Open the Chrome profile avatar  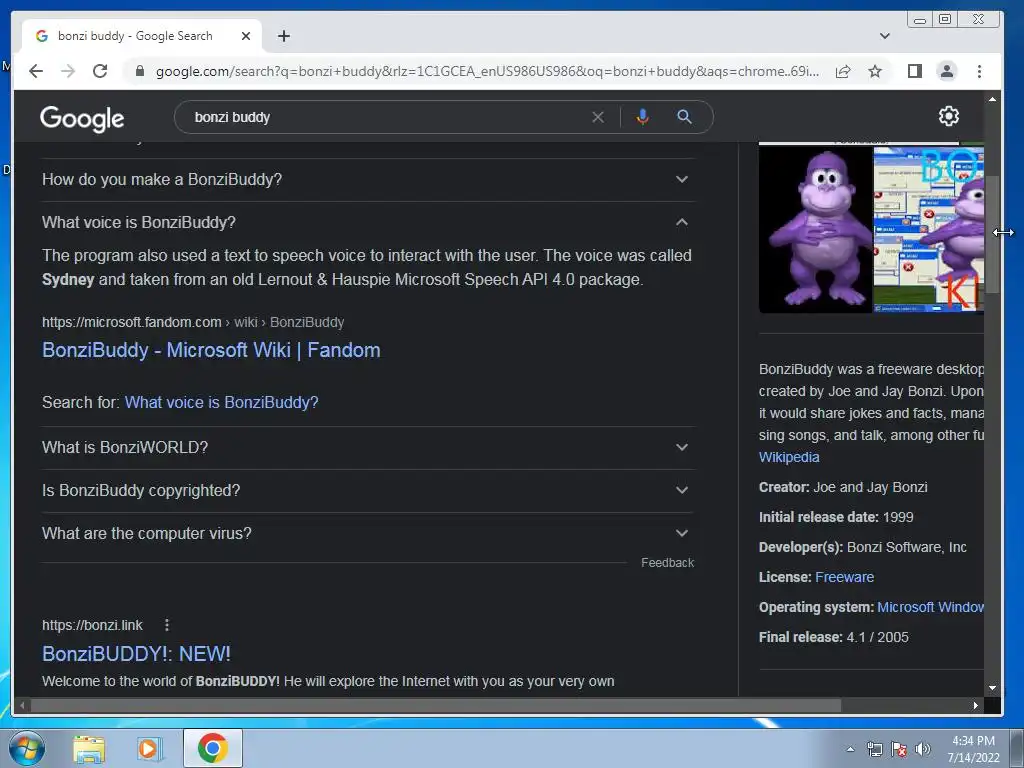946,71
